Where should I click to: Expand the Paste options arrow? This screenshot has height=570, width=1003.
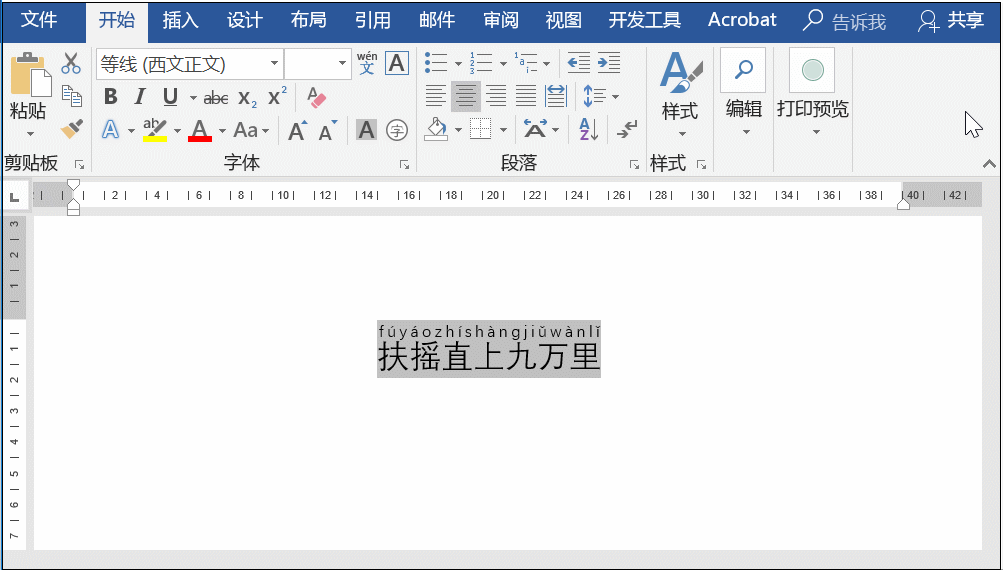click(30, 134)
